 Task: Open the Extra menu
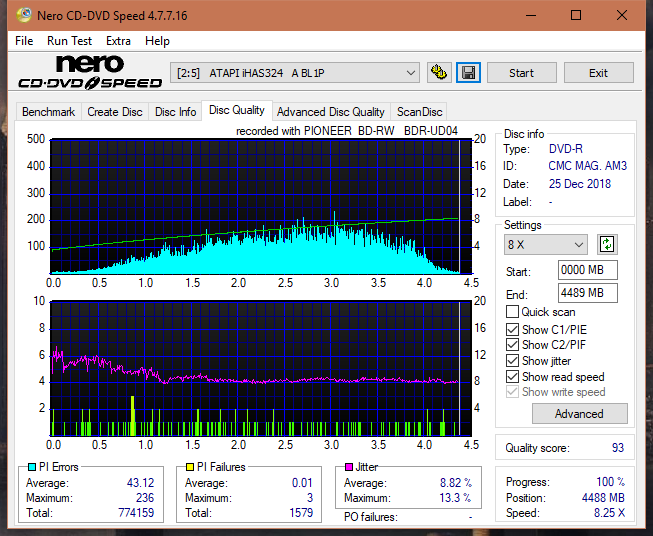tap(118, 41)
